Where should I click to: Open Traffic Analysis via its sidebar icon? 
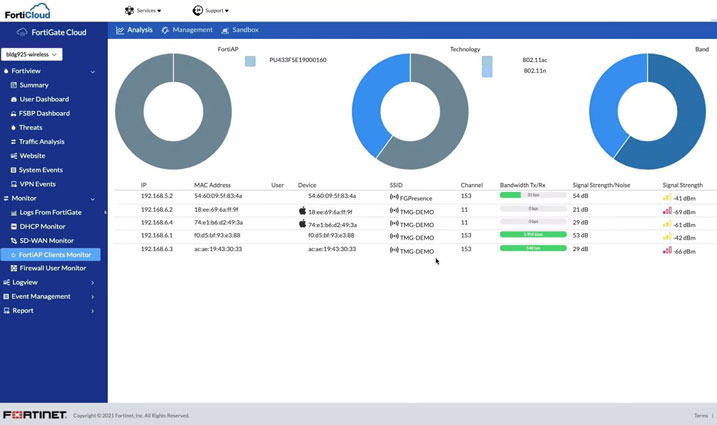[13, 142]
